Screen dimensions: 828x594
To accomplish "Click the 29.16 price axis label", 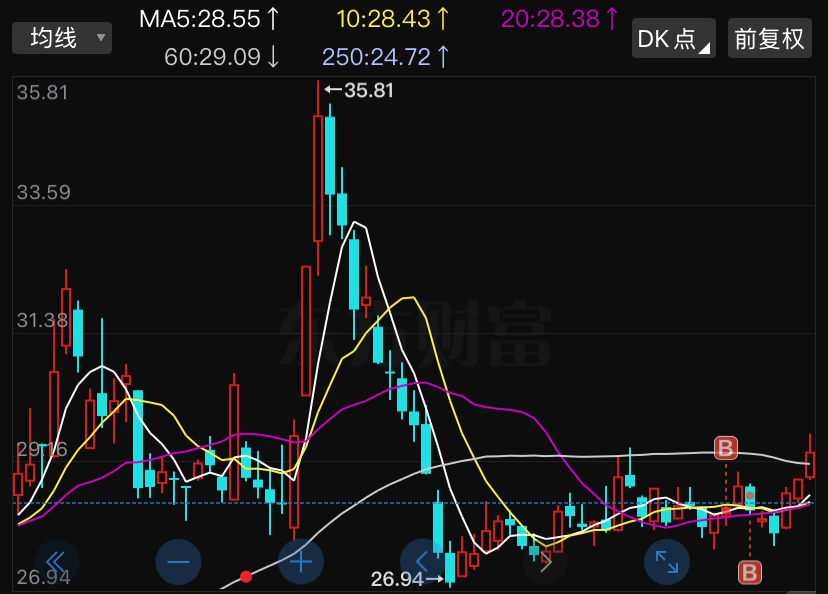I will (x=42, y=449).
